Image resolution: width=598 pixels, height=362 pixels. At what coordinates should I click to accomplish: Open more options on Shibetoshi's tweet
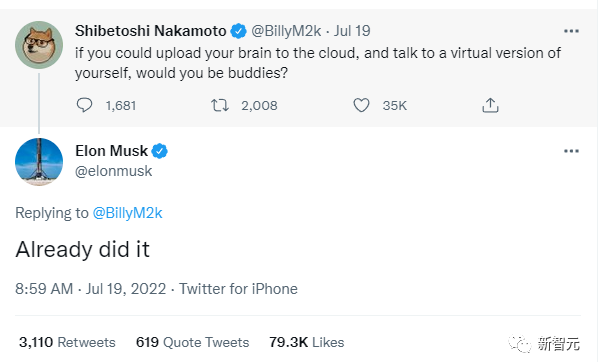point(571,31)
